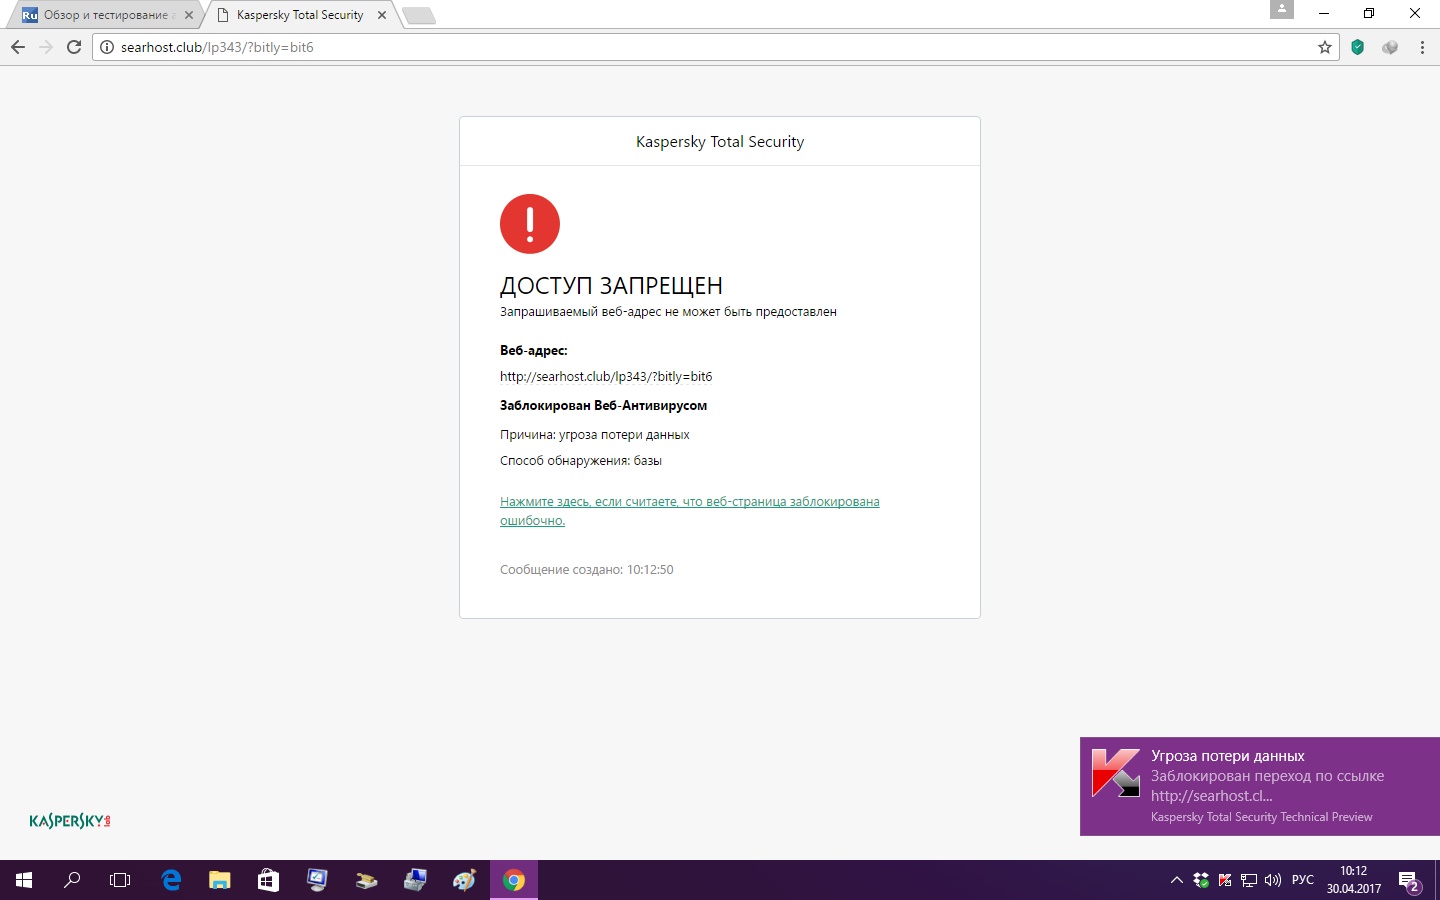
Task: Open a new browser tab
Action: (418, 15)
